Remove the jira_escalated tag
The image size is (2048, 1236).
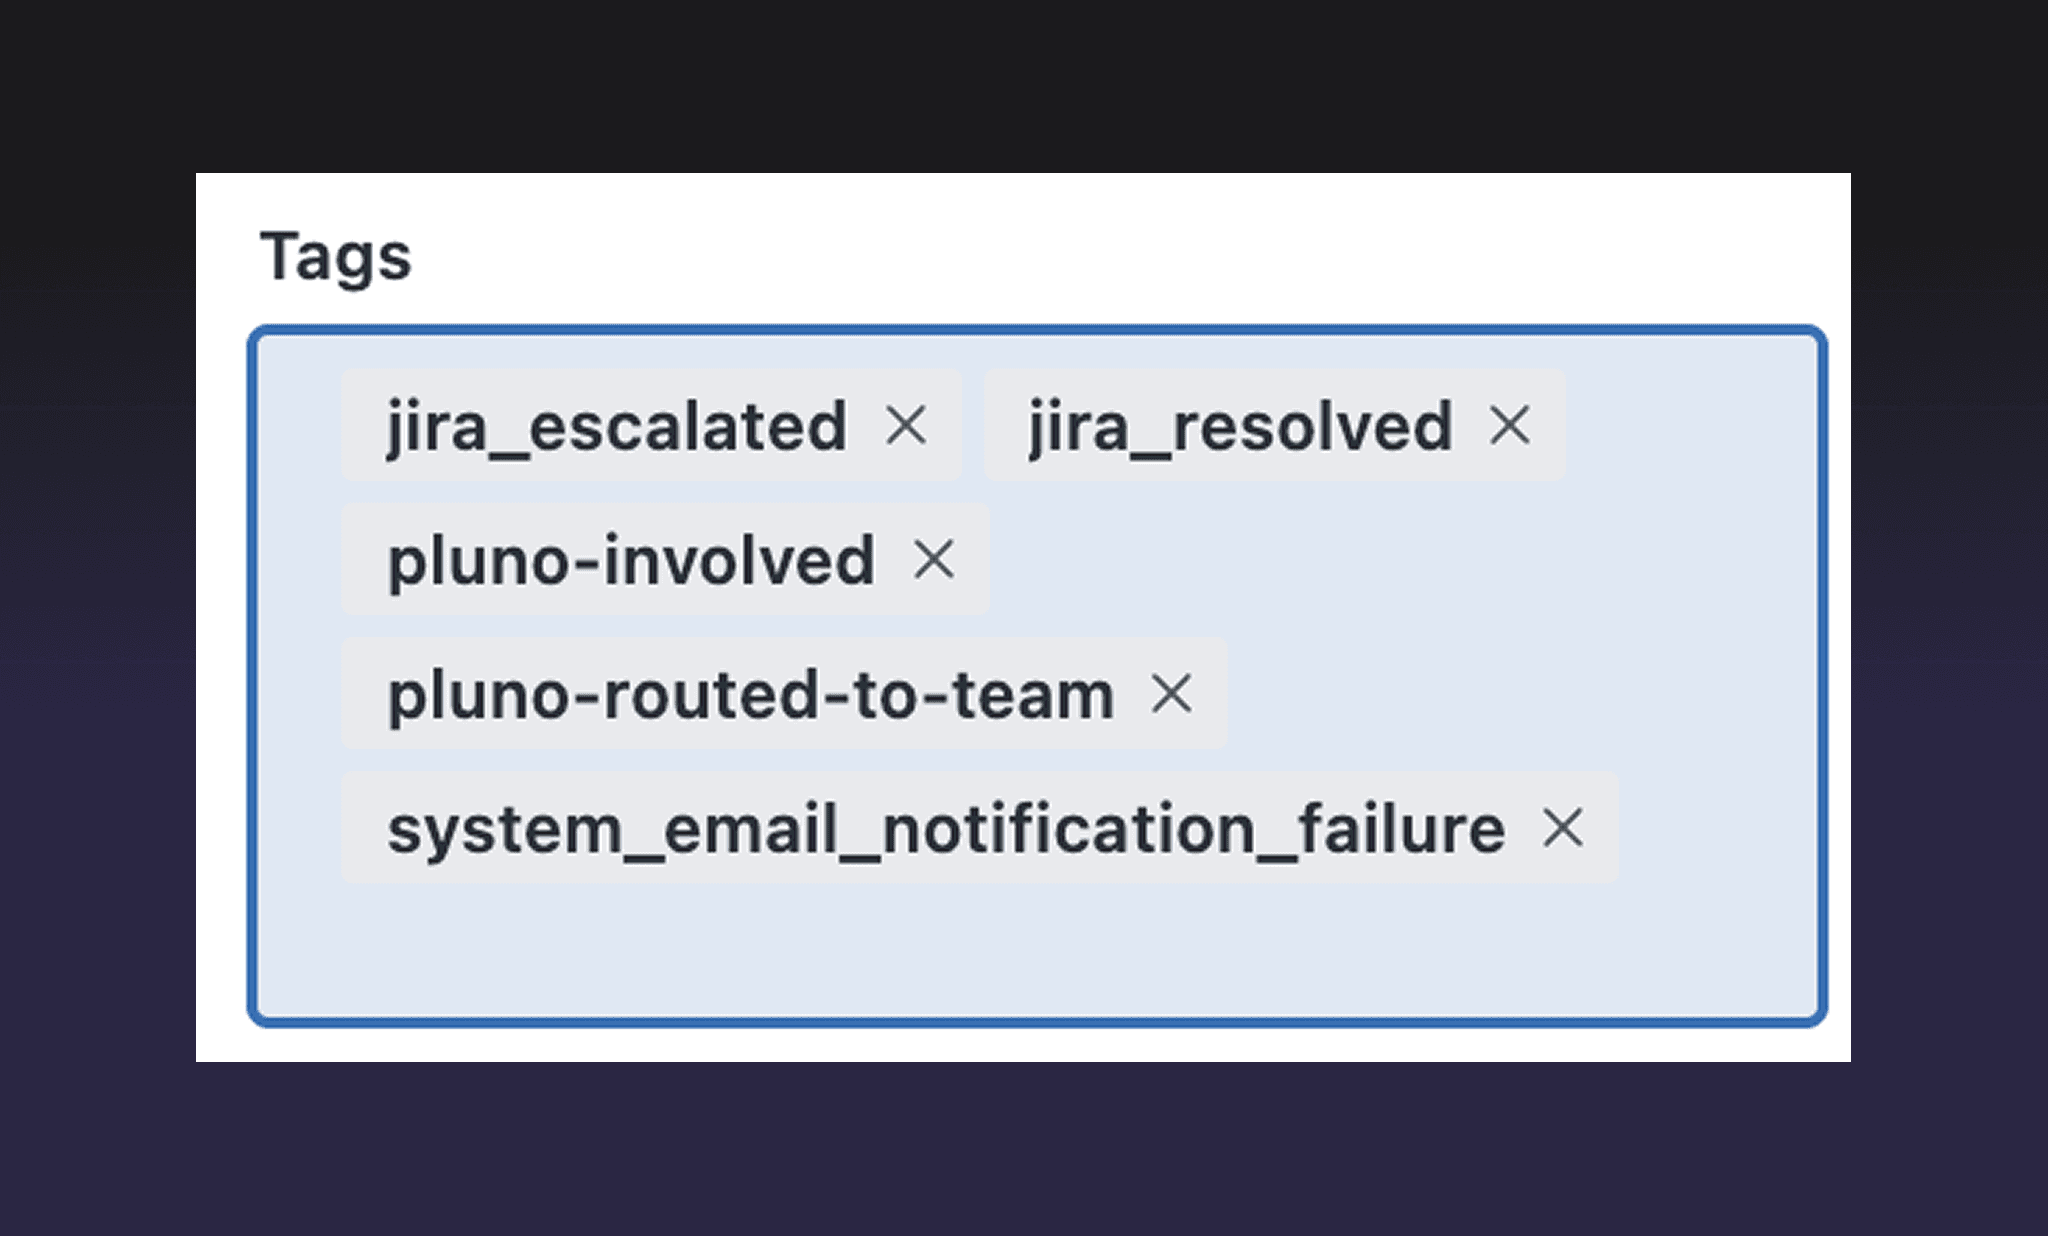906,426
